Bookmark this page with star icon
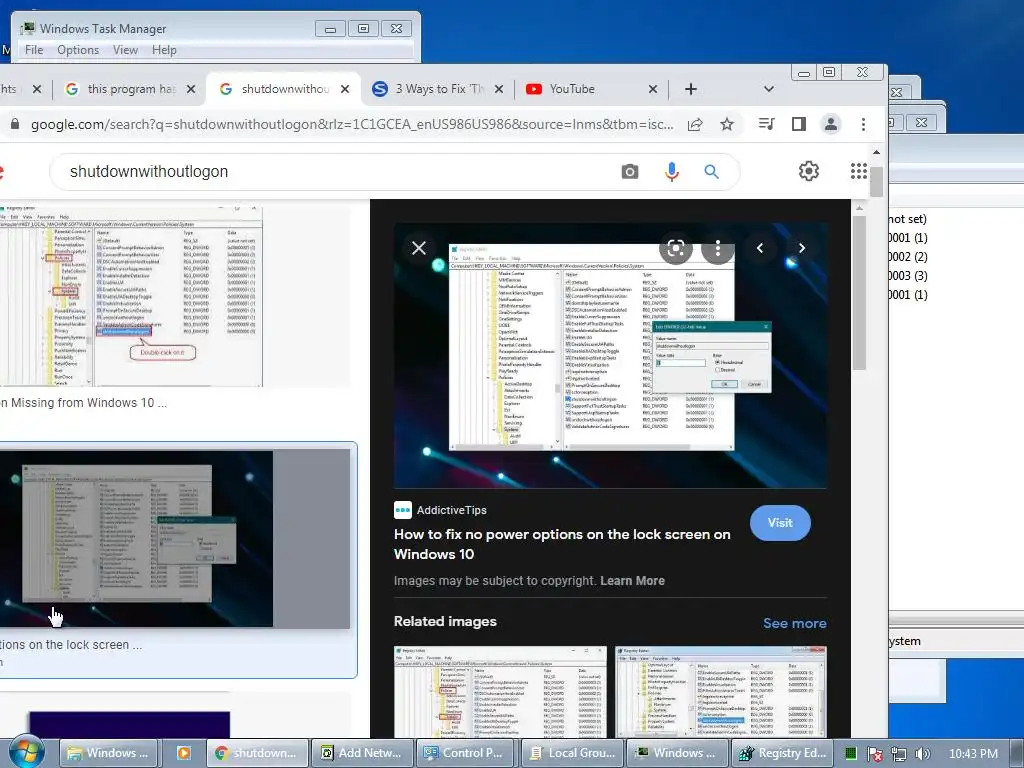The height and width of the screenshot is (768, 1024). coord(727,124)
